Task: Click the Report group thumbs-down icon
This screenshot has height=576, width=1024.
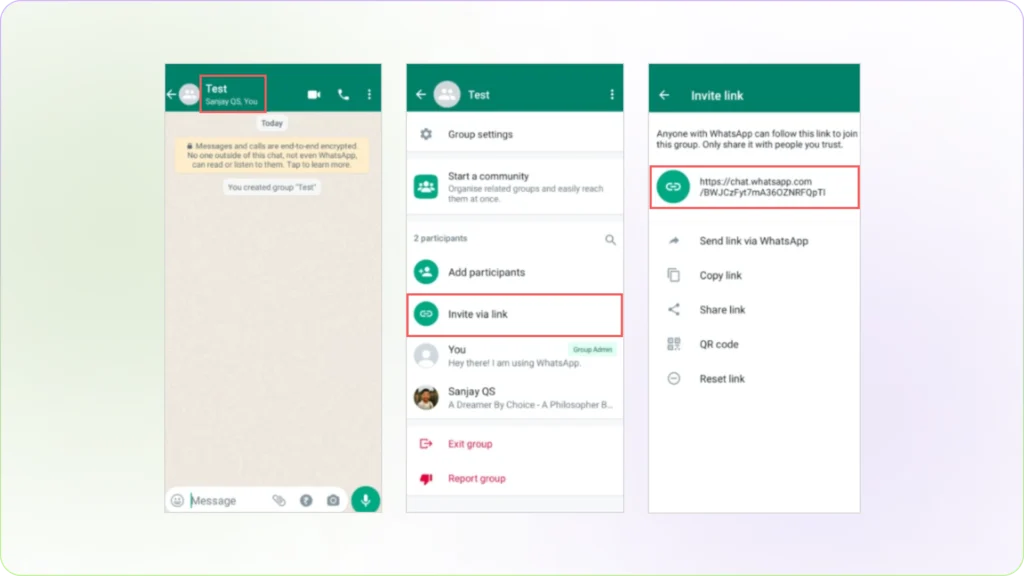Action: 426,479
